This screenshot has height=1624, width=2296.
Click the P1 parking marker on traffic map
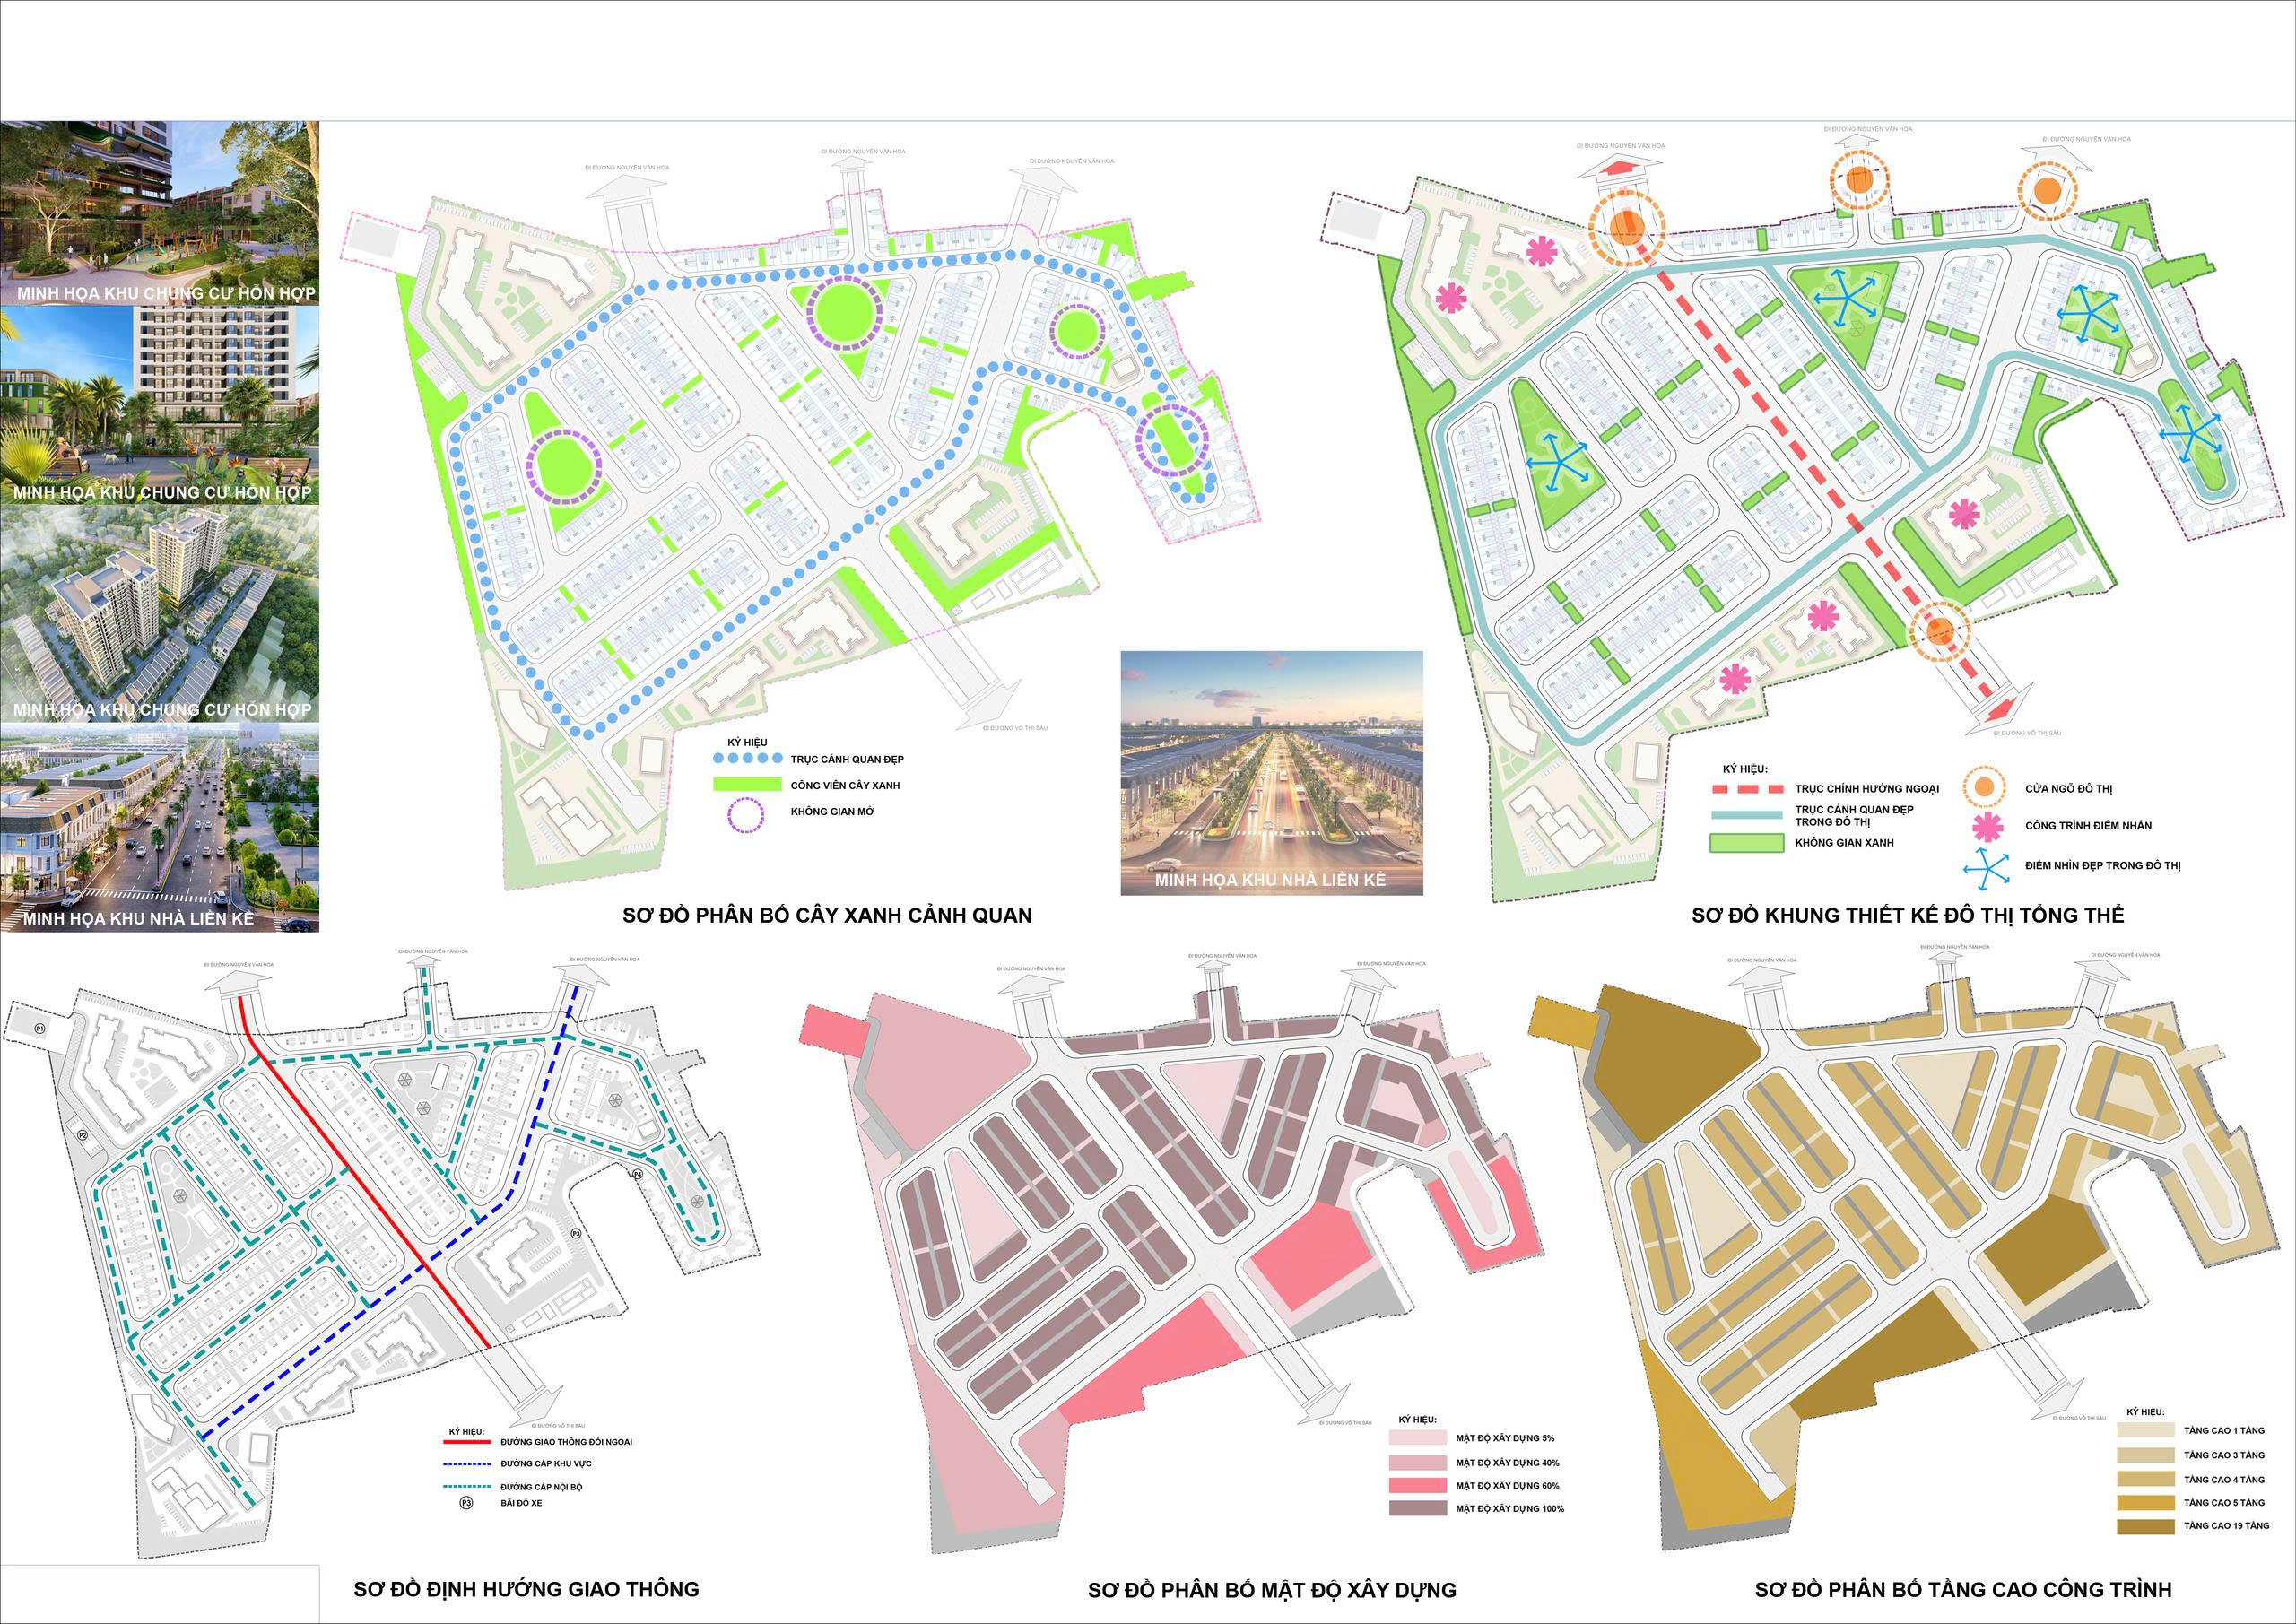pyautogui.click(x=41, y=1028)
